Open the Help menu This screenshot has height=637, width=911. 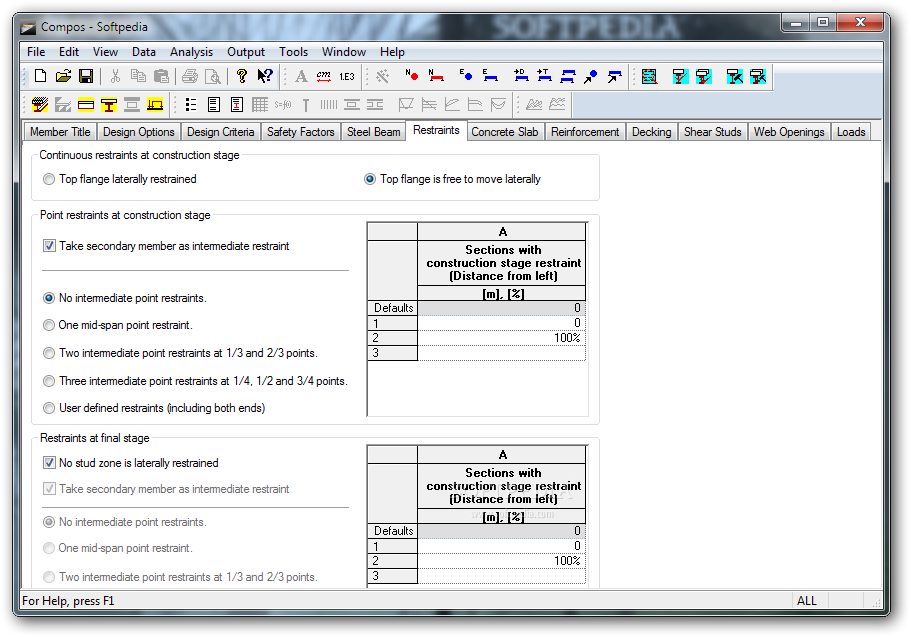click(x=392, y=52)
